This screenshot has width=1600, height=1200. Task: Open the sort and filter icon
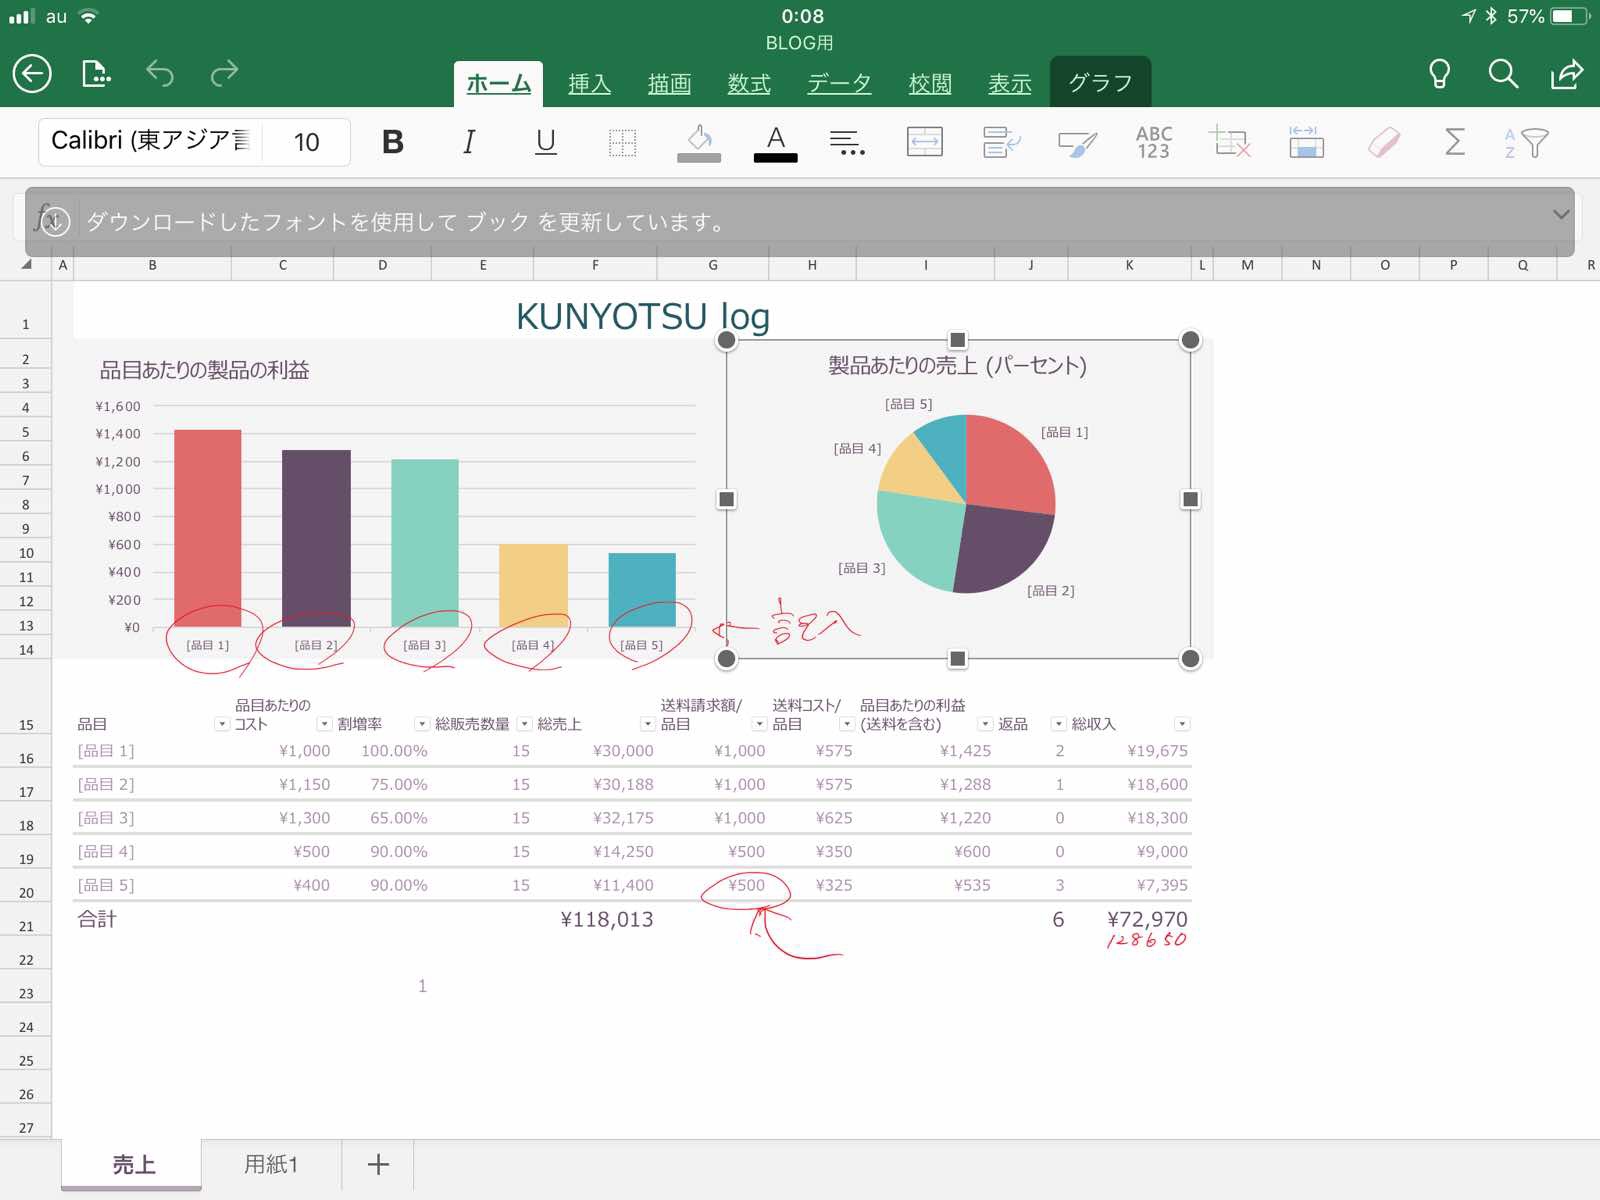(x=1527, y=143)
